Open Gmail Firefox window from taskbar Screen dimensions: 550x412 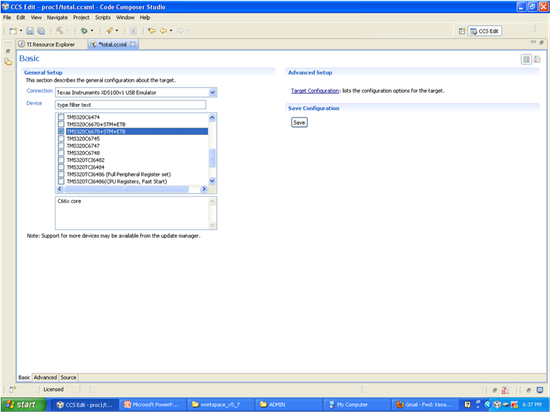(424, 405)
